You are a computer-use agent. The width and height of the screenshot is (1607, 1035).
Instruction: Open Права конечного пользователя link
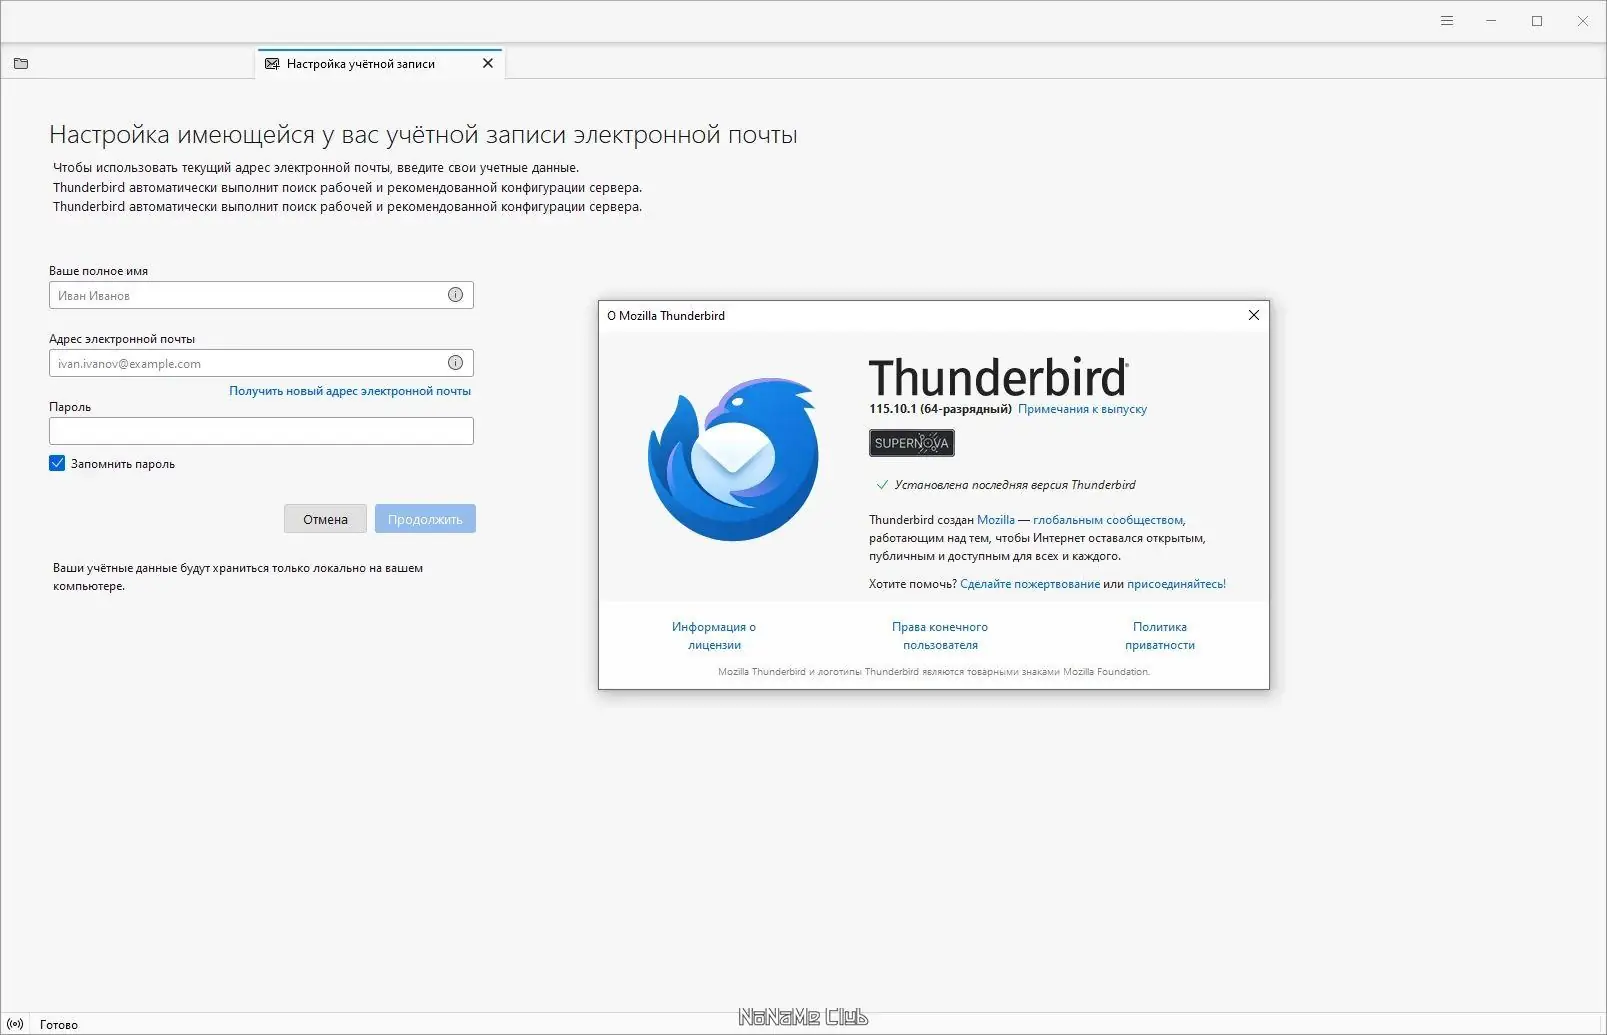[940, 636]
